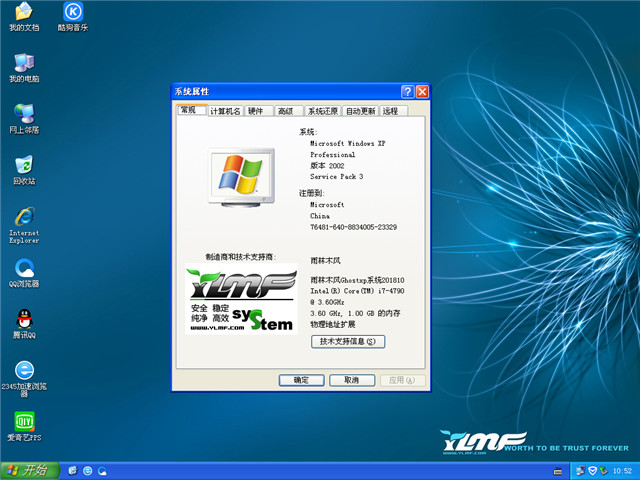The image size is (640, 480).
Task: Click the Intel(R) Core(TM) i7-4790 text
Action: [357, 291]
